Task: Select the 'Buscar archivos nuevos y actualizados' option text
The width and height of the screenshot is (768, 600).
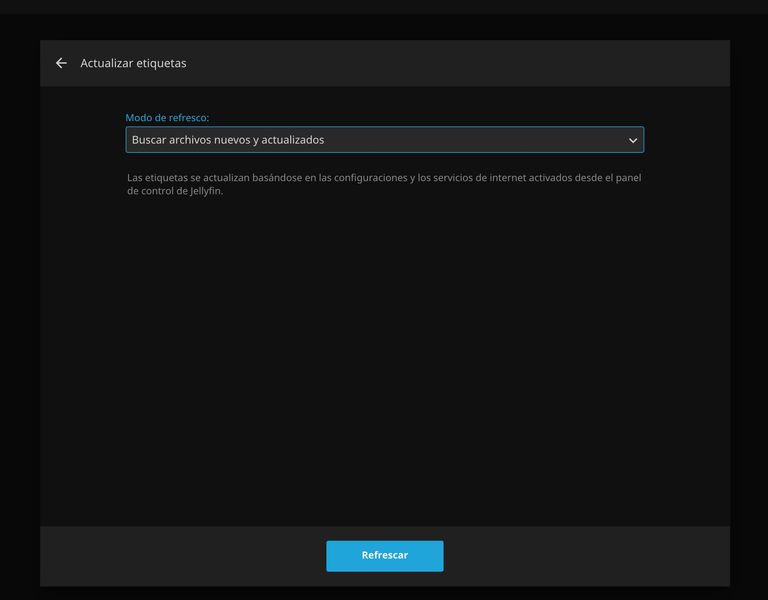Action: 228,140
